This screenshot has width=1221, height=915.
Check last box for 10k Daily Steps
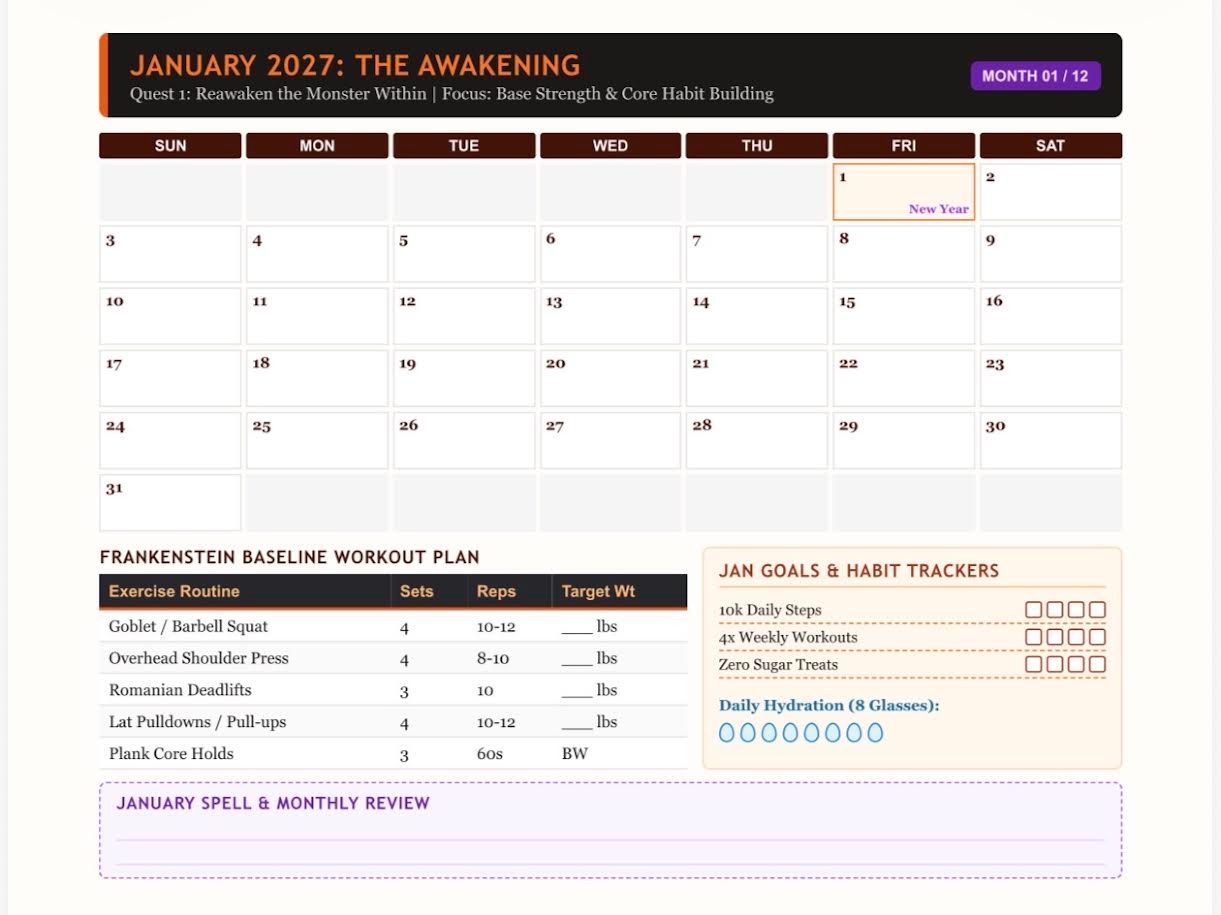pyautogui.click(x=1097, y=610)
